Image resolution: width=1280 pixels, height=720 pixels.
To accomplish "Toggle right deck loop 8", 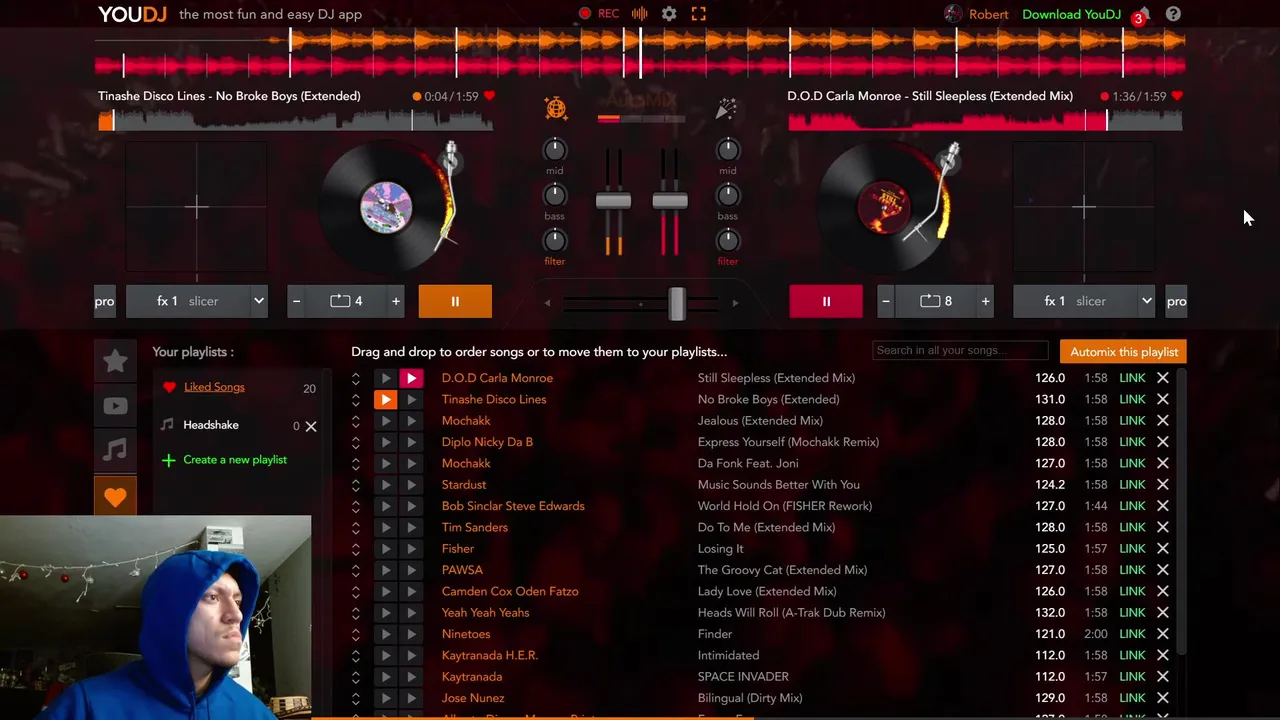I will coord(936,301).
